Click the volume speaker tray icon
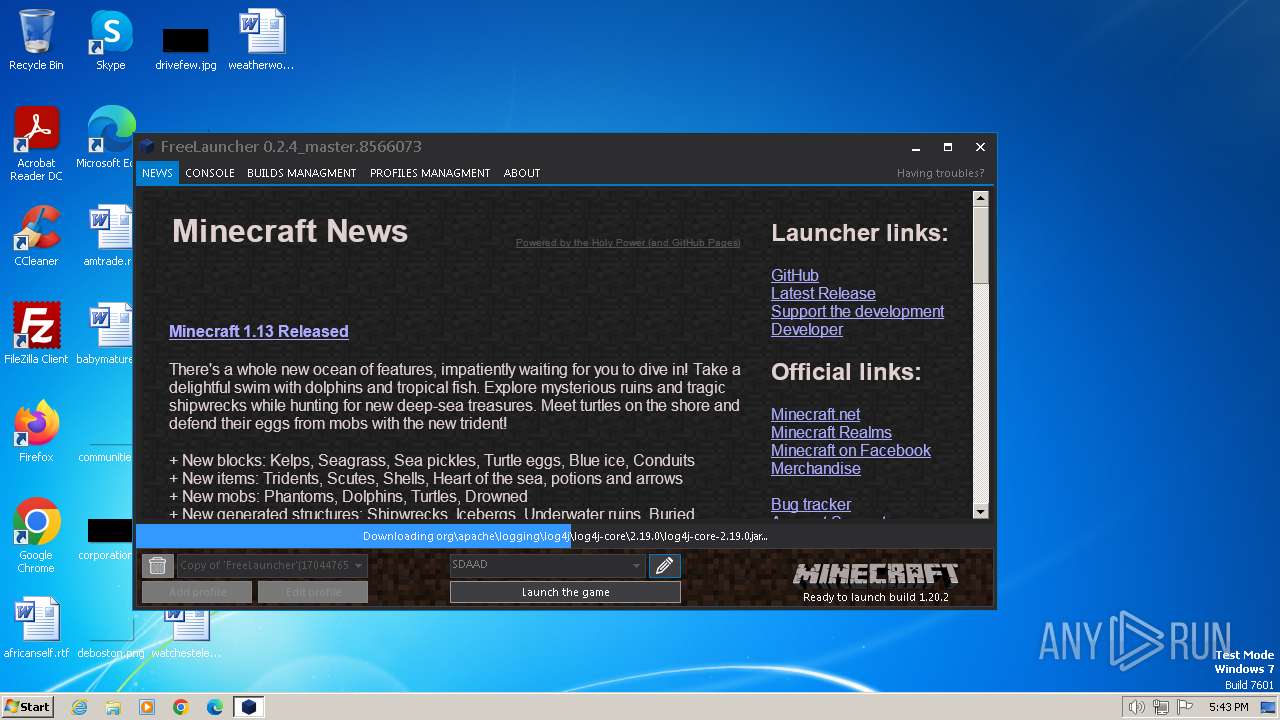The image size is (1280, 720). pos(1136,707)
